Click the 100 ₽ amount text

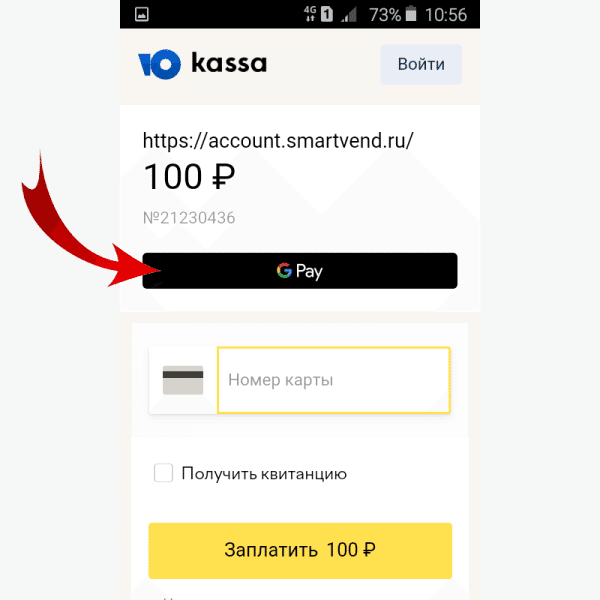(x=189, y=176)
